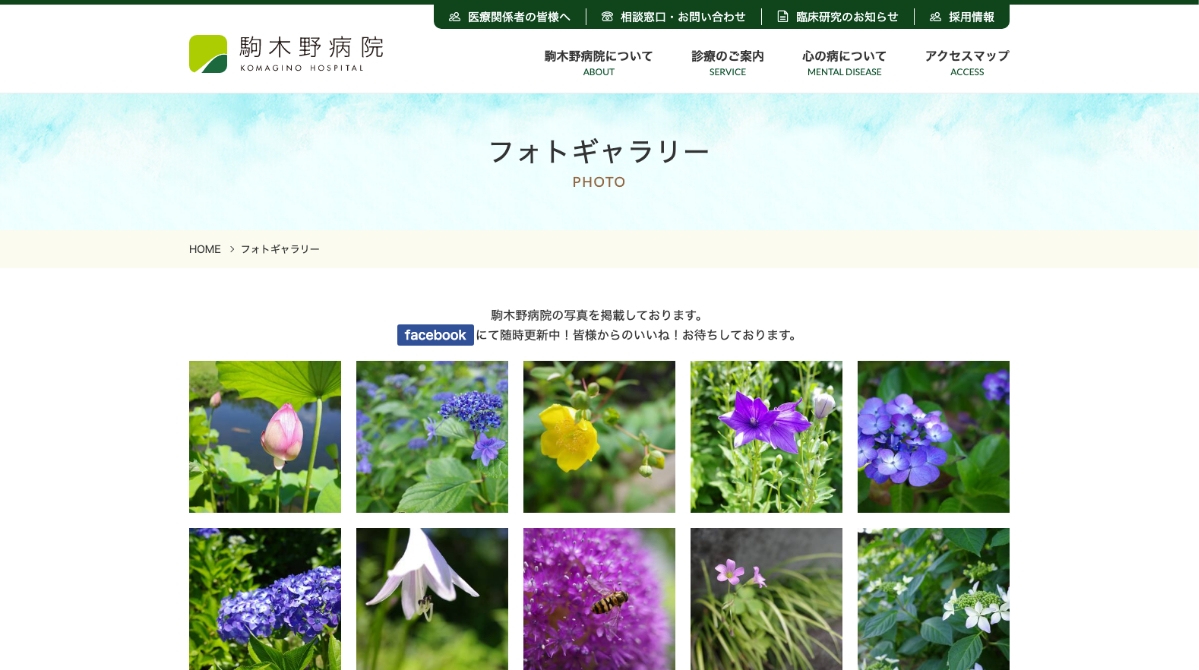Open 駒木野病院について ABOUT menu
This screenshot has width=1199, height=670.
tap(598, 62)
